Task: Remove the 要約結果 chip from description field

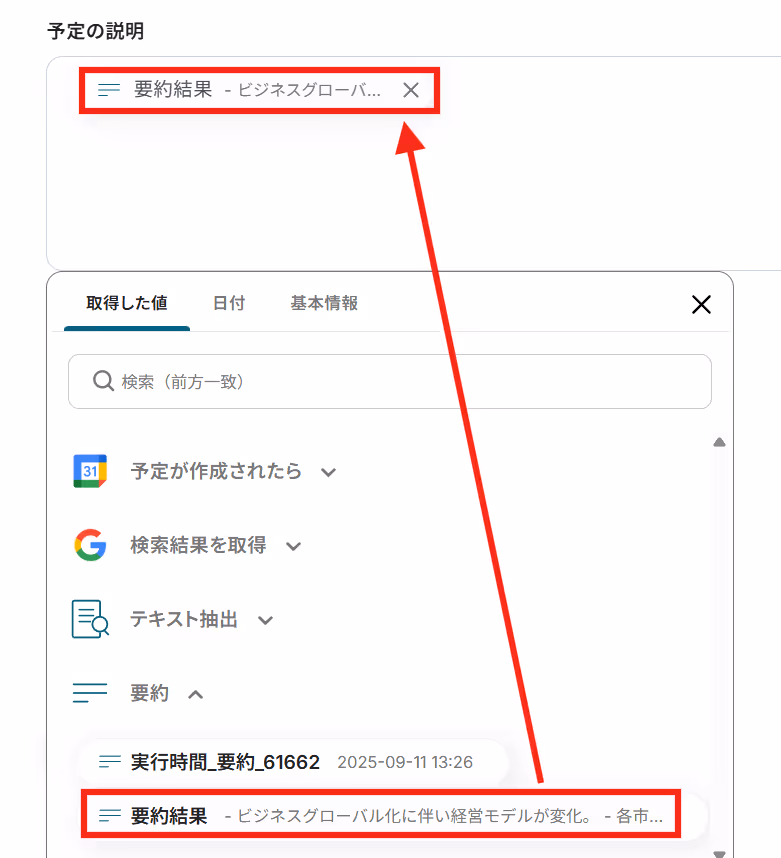Action: click(411, 90)
